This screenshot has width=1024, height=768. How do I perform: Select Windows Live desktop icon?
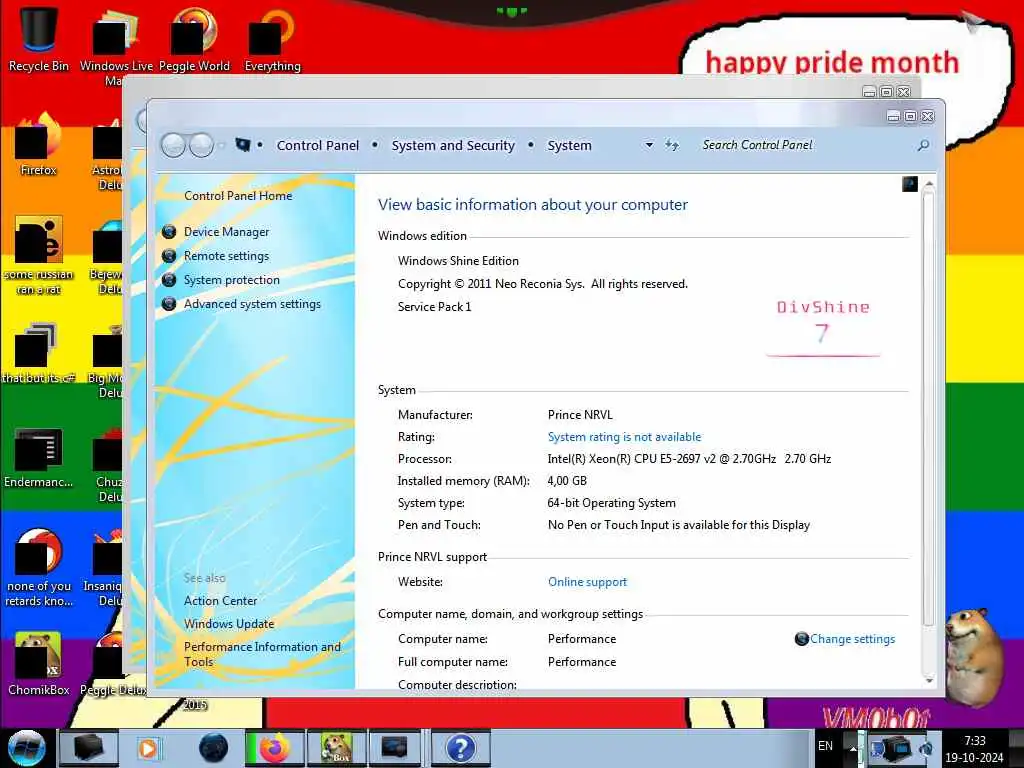tap(116, 46)
